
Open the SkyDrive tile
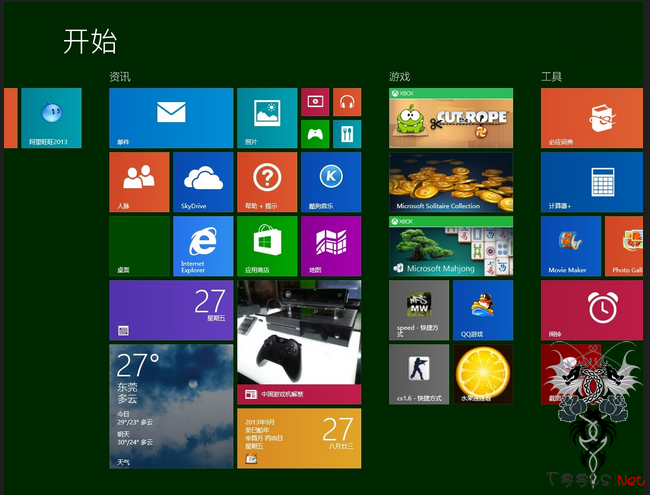pos(203,182)
